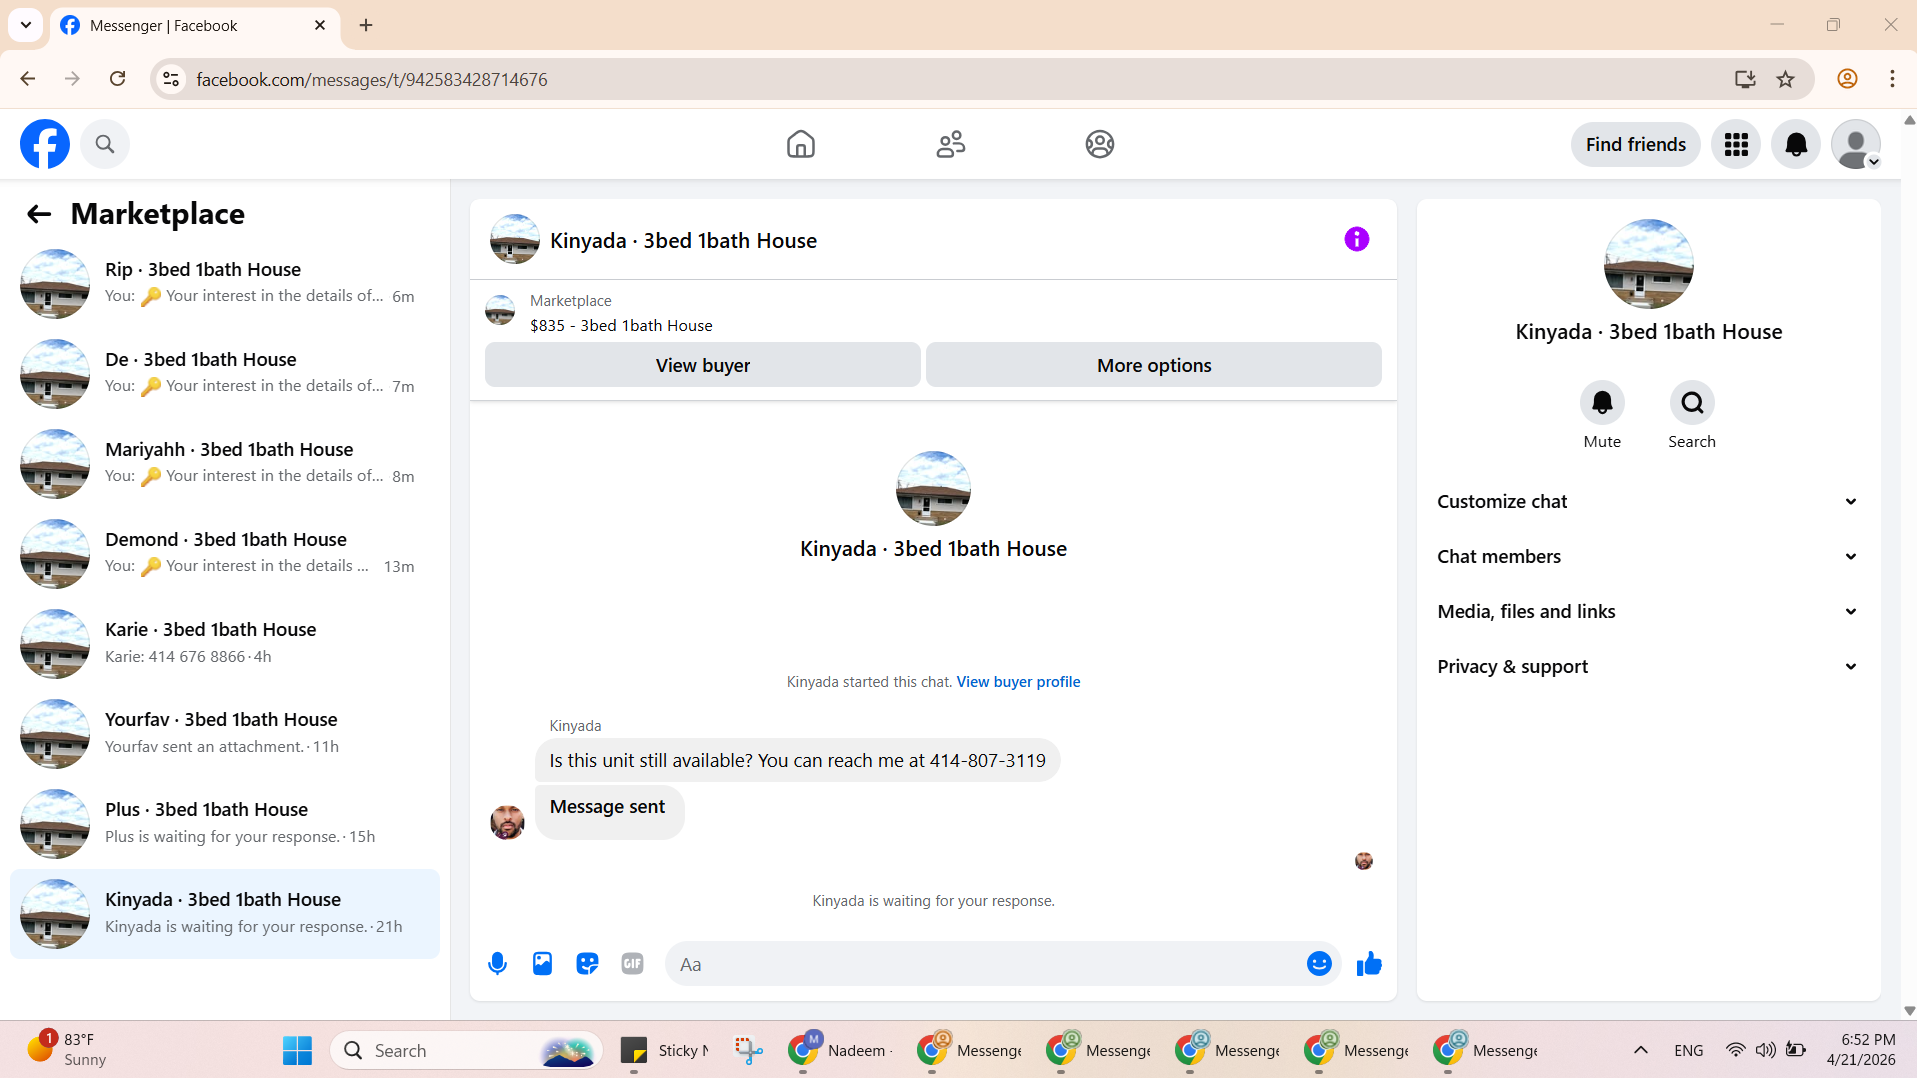
Task: View site information icon in address bar
Action: (x=172, y=79)
